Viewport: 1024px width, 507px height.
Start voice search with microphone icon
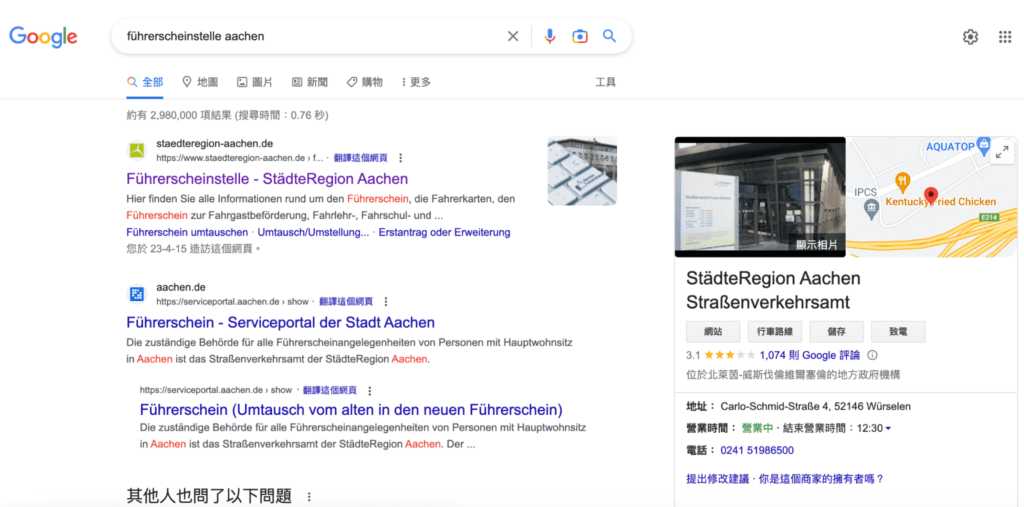point(550,37)
